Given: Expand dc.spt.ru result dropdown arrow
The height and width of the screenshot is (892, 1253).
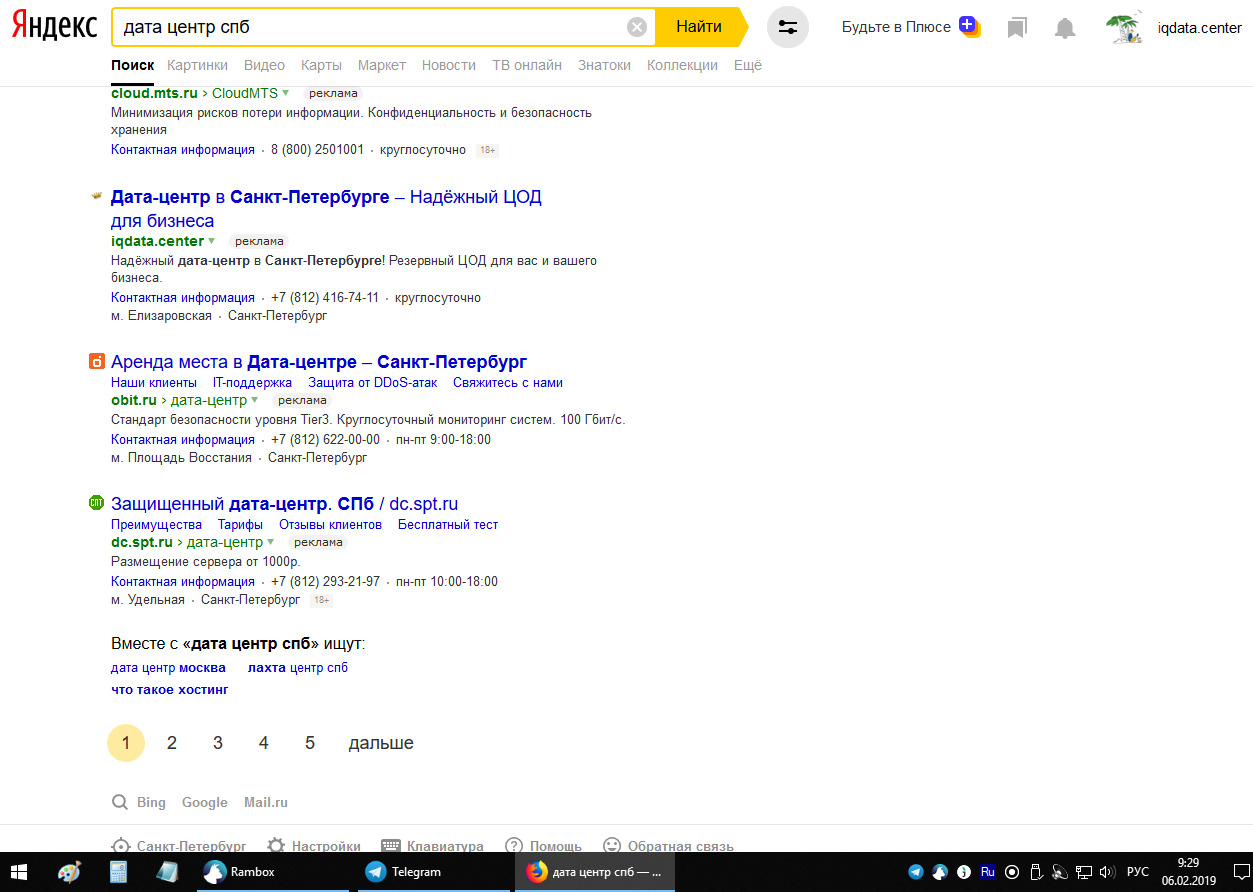Looking at the screenshot, I should [x=270, y=542].
